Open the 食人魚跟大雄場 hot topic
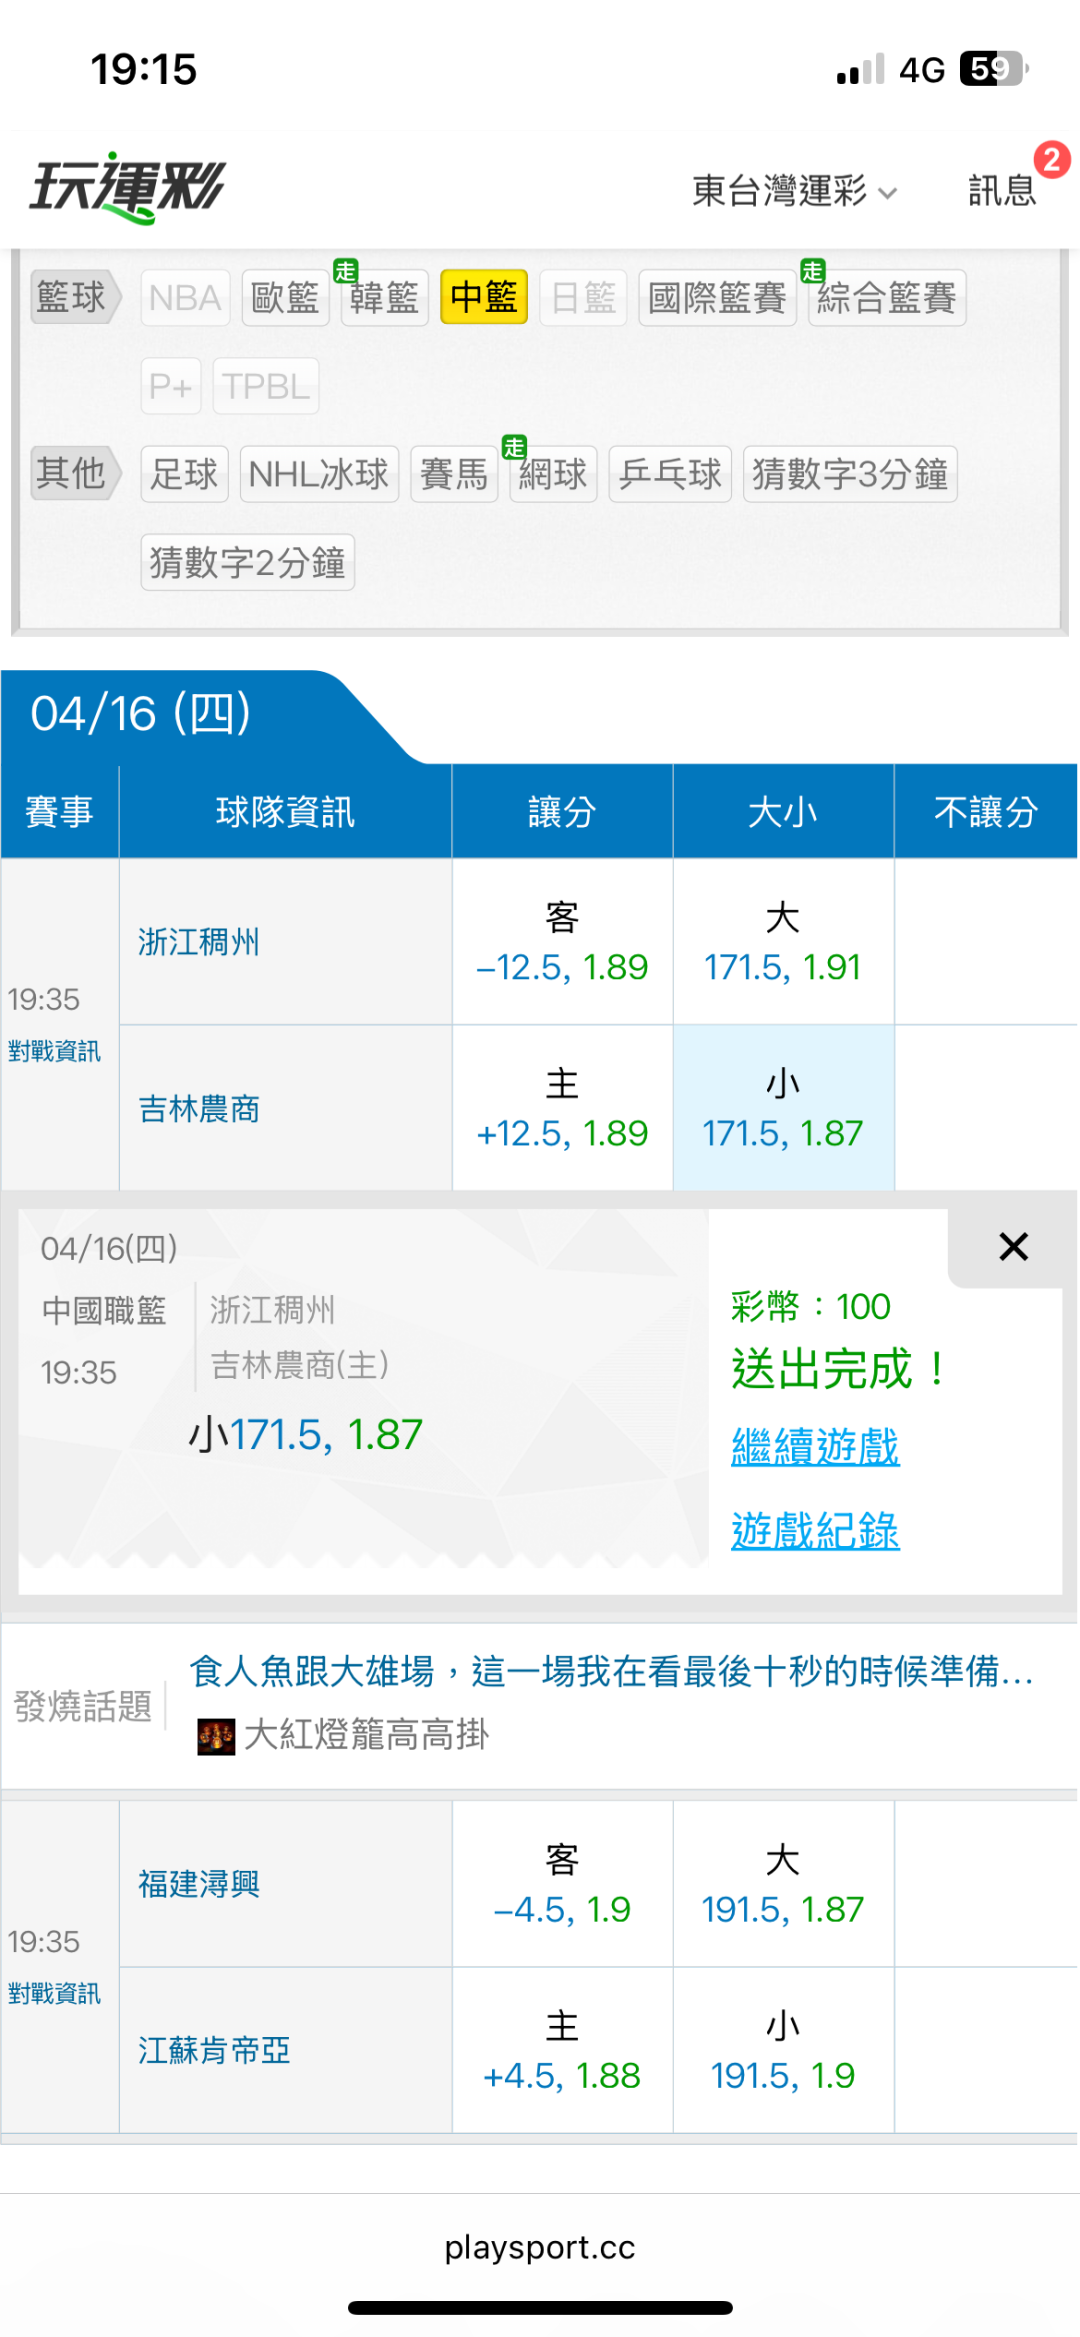 [610, 1671]
